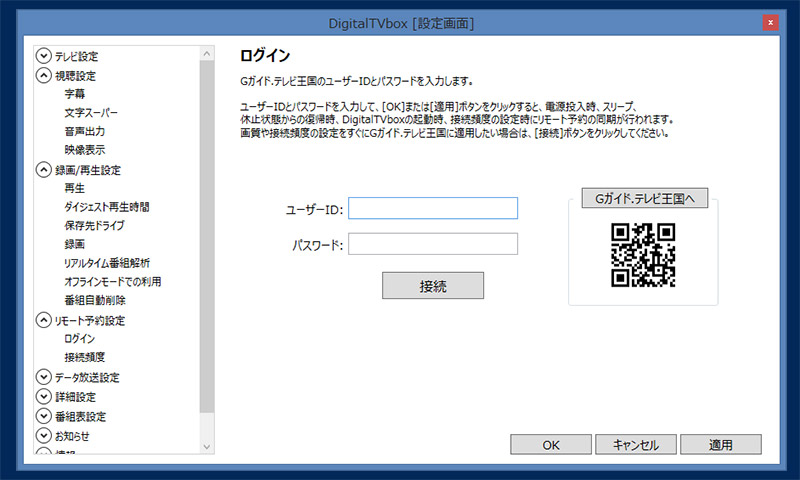800x480 pixels.
Task: Expand the 詳細設定 chevron icon
Action: coord(43,397)
